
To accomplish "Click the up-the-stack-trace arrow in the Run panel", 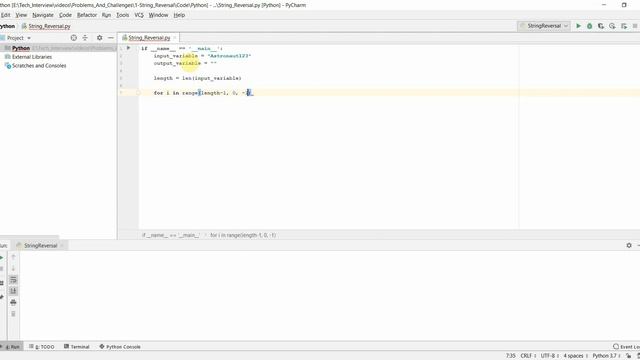I will tap(13, 257).
